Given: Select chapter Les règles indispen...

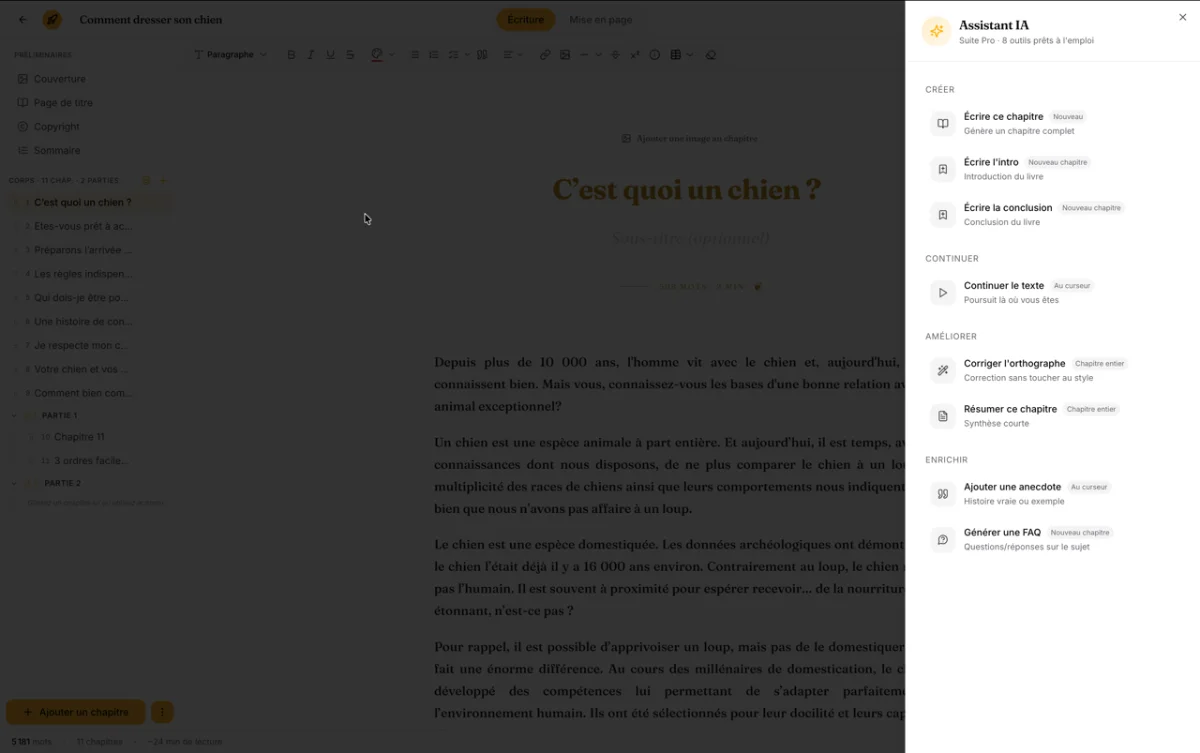Looking at the screenshot, I should click(x=88, y=274).
